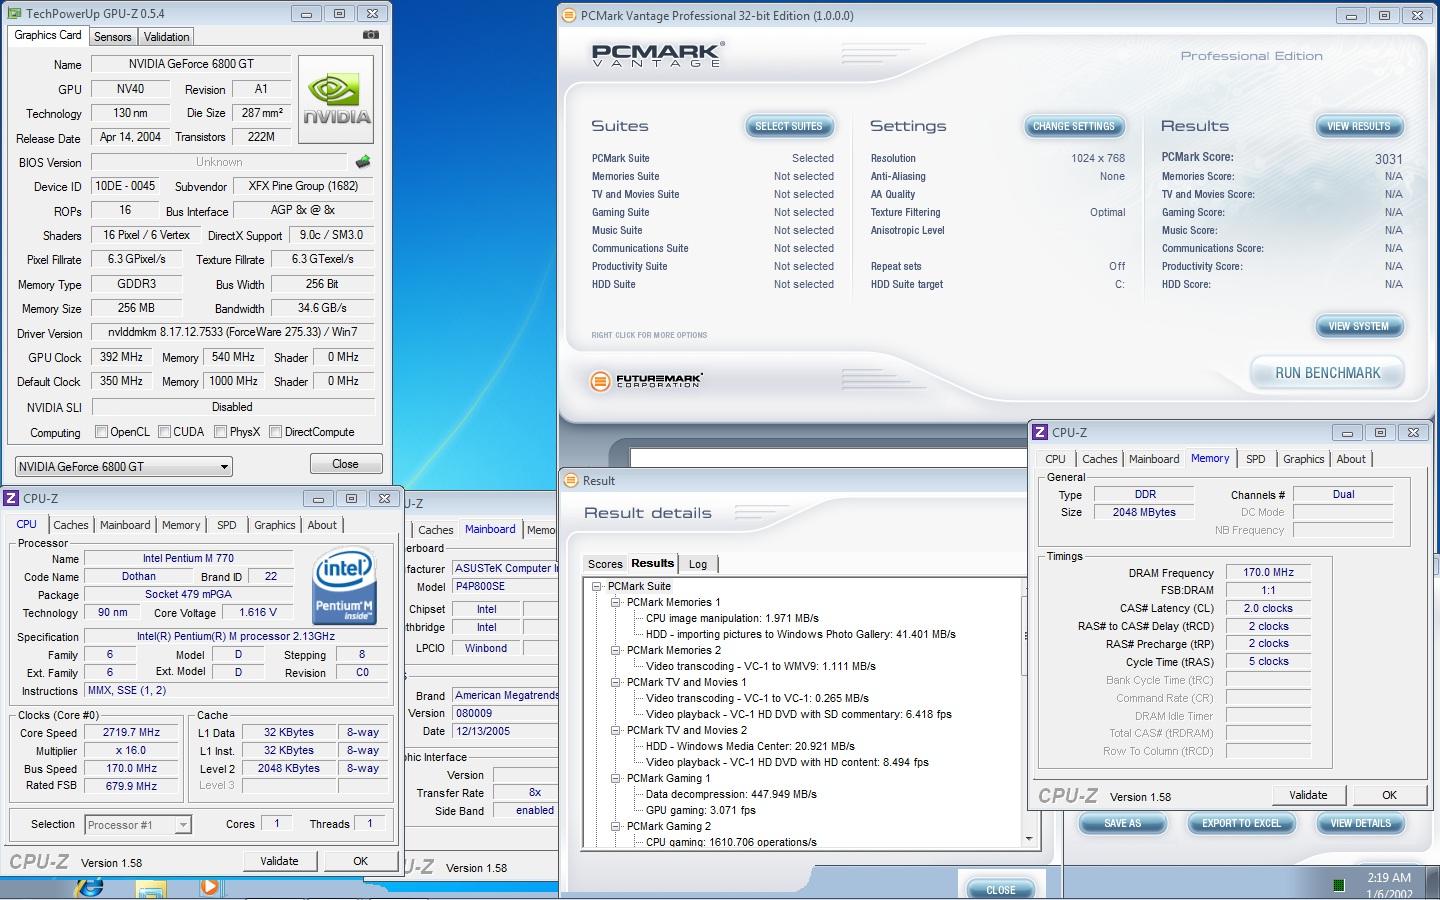Viewport: 1440px width, 900px height.
Task: Click Select Suites button in PCMark
Action: tap(789, 126)
